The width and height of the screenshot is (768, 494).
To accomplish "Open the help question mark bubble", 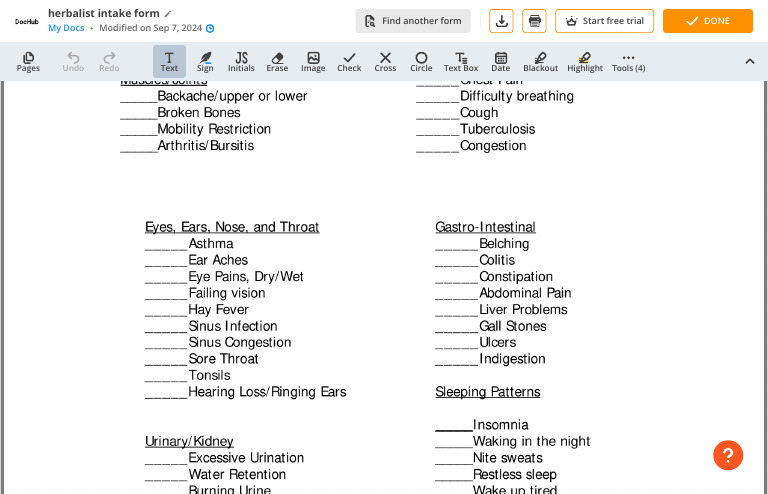I will [728, 455].
